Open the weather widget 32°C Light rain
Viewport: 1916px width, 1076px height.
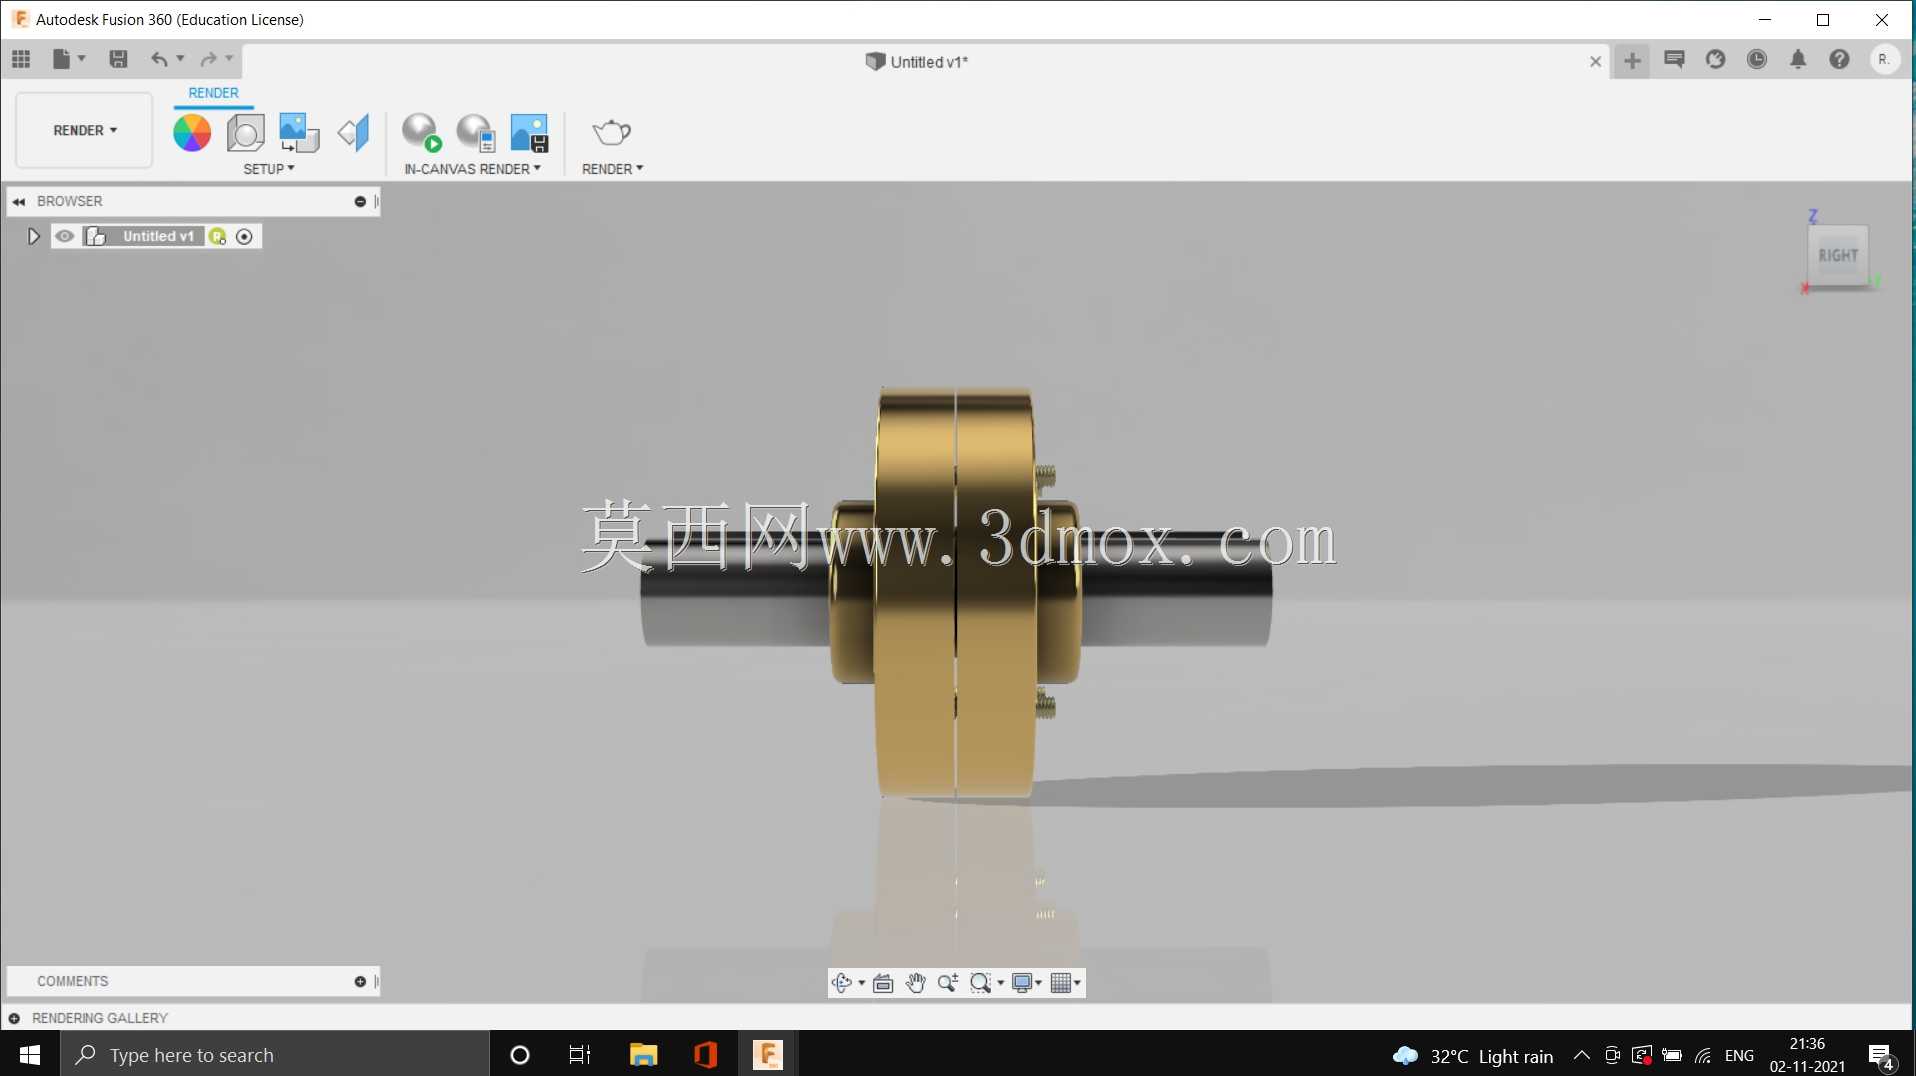(1473, 1056)
